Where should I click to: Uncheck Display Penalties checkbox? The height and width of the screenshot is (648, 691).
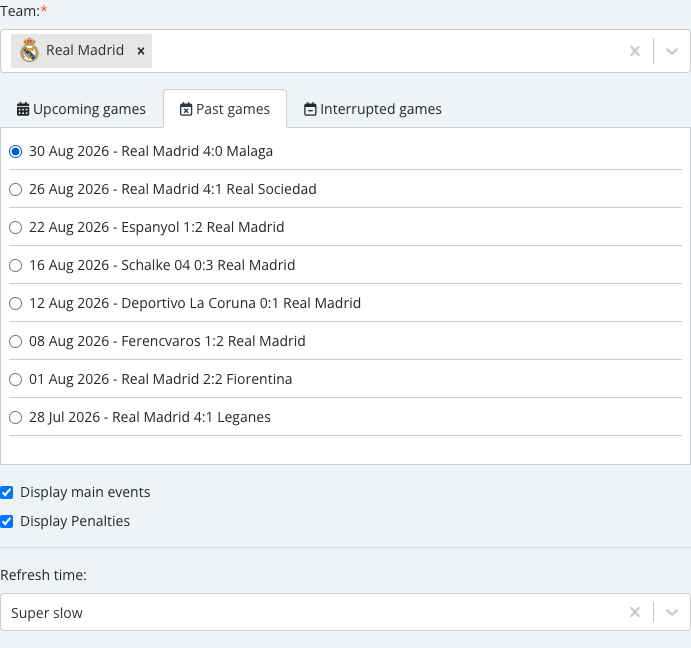click(x=7, y=521)
